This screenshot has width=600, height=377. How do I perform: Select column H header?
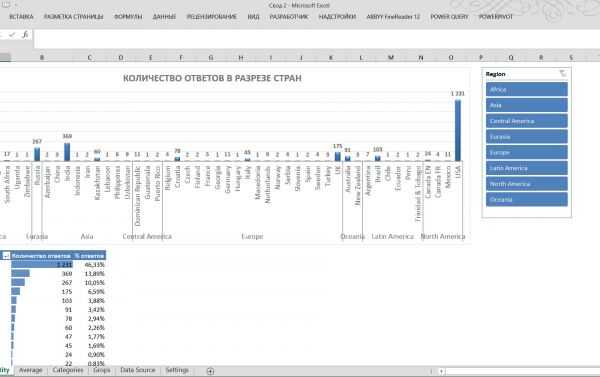tap(241, 57)
